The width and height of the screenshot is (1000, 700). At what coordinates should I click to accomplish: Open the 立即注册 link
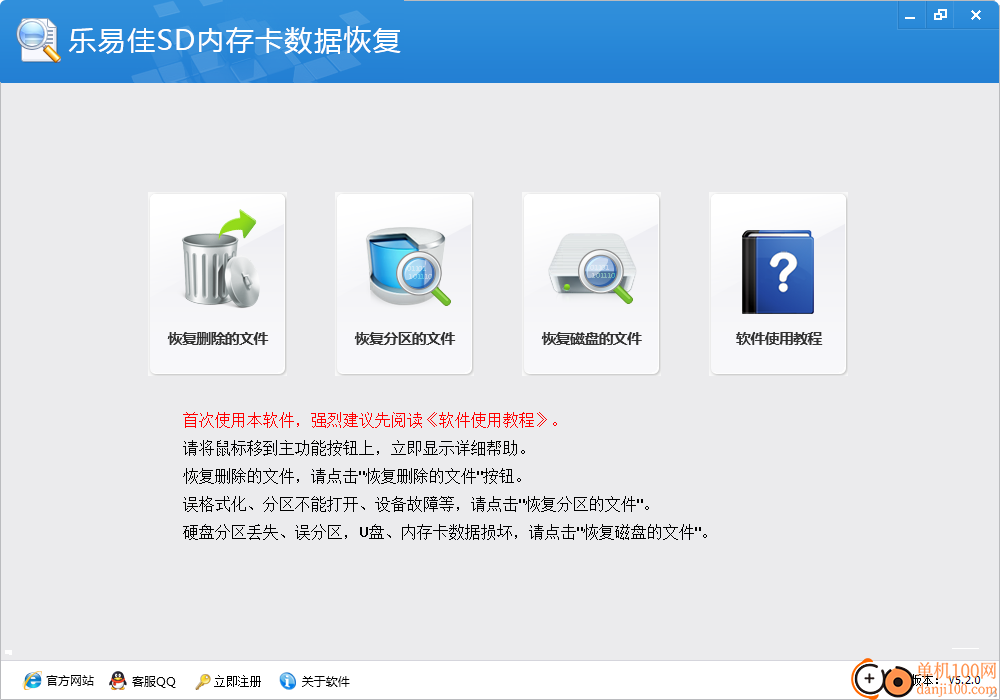[237, 682]
